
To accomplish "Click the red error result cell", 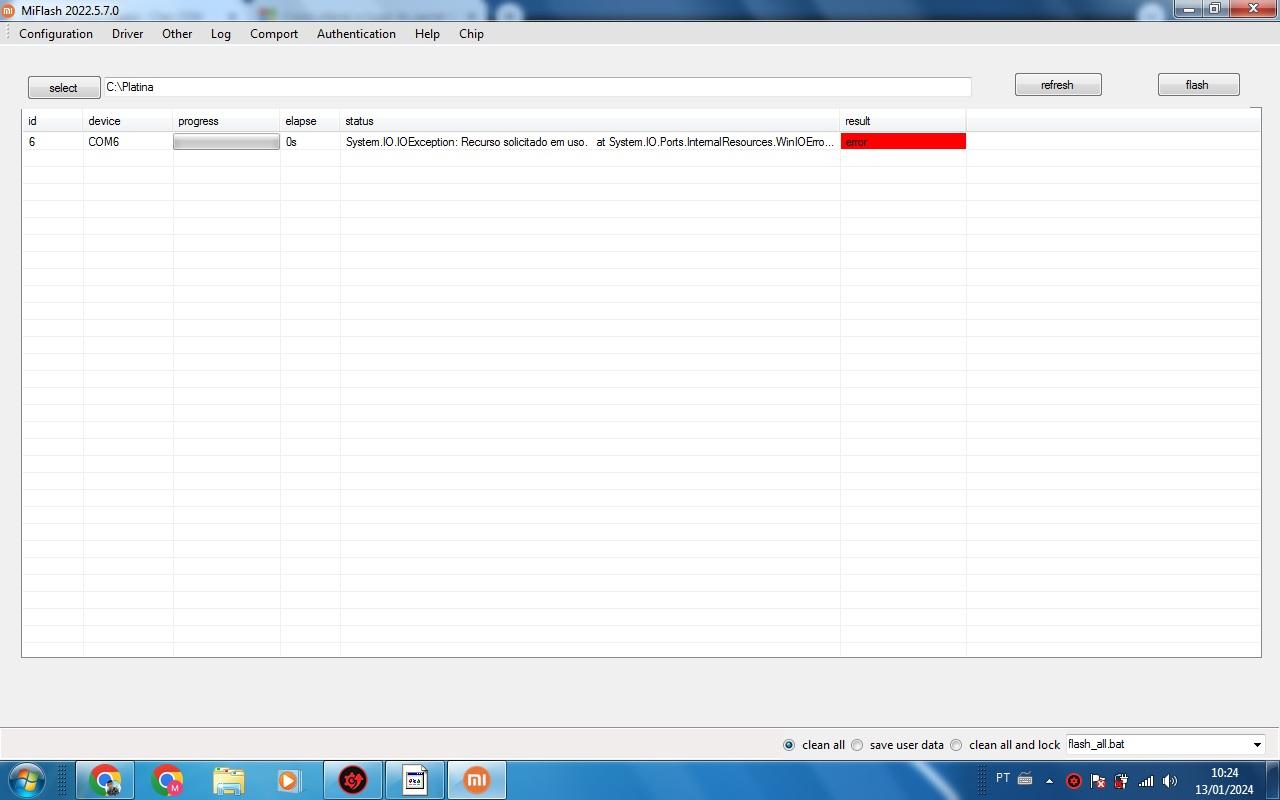I will coord(903,142).
